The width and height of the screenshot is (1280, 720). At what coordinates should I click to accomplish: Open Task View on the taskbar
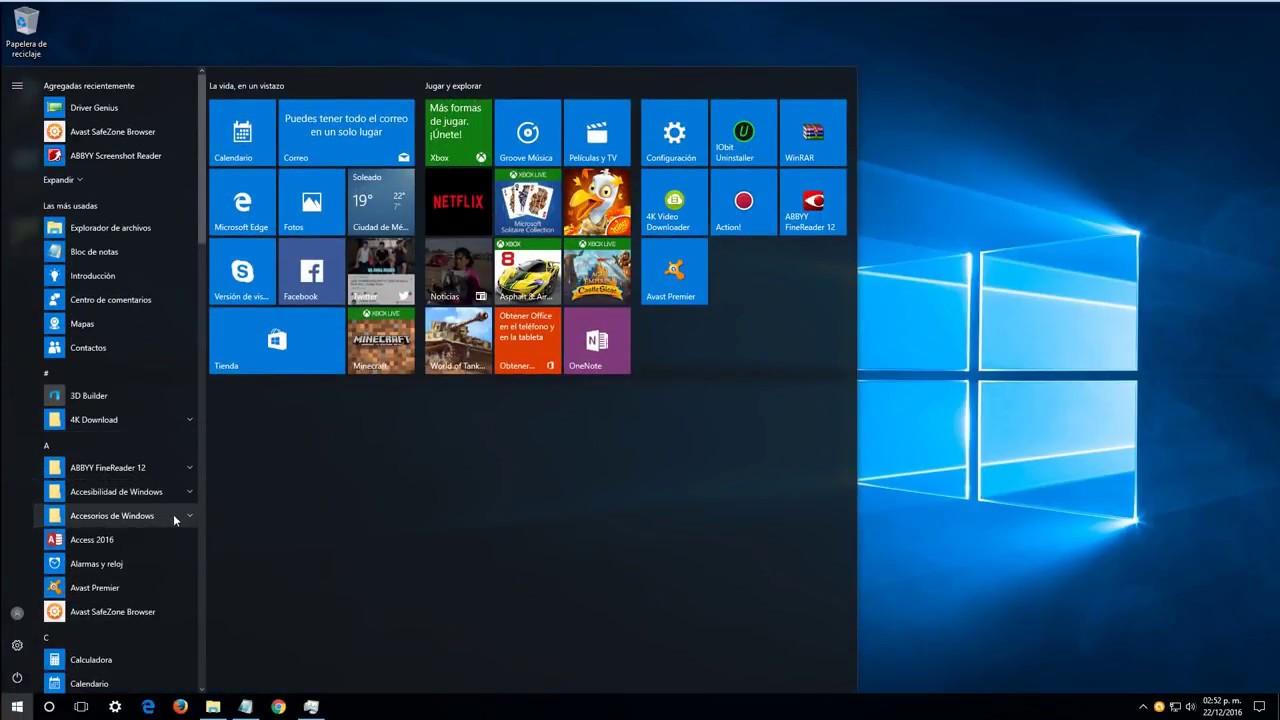82,707
